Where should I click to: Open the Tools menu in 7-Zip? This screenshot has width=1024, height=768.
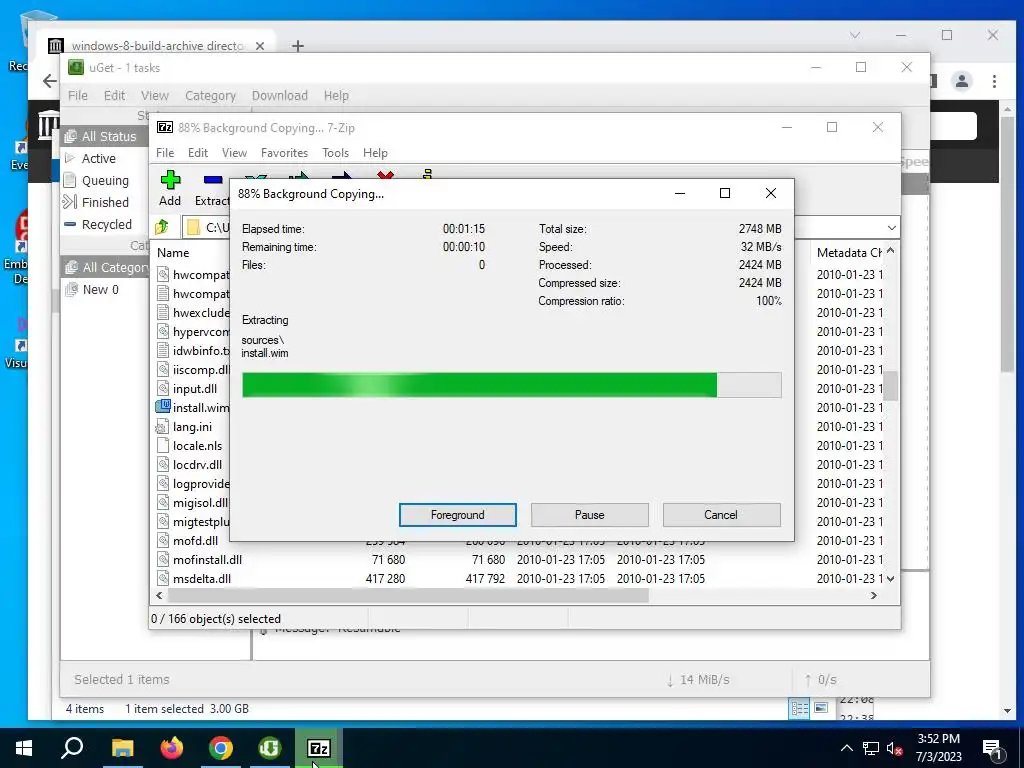[335, 153]
